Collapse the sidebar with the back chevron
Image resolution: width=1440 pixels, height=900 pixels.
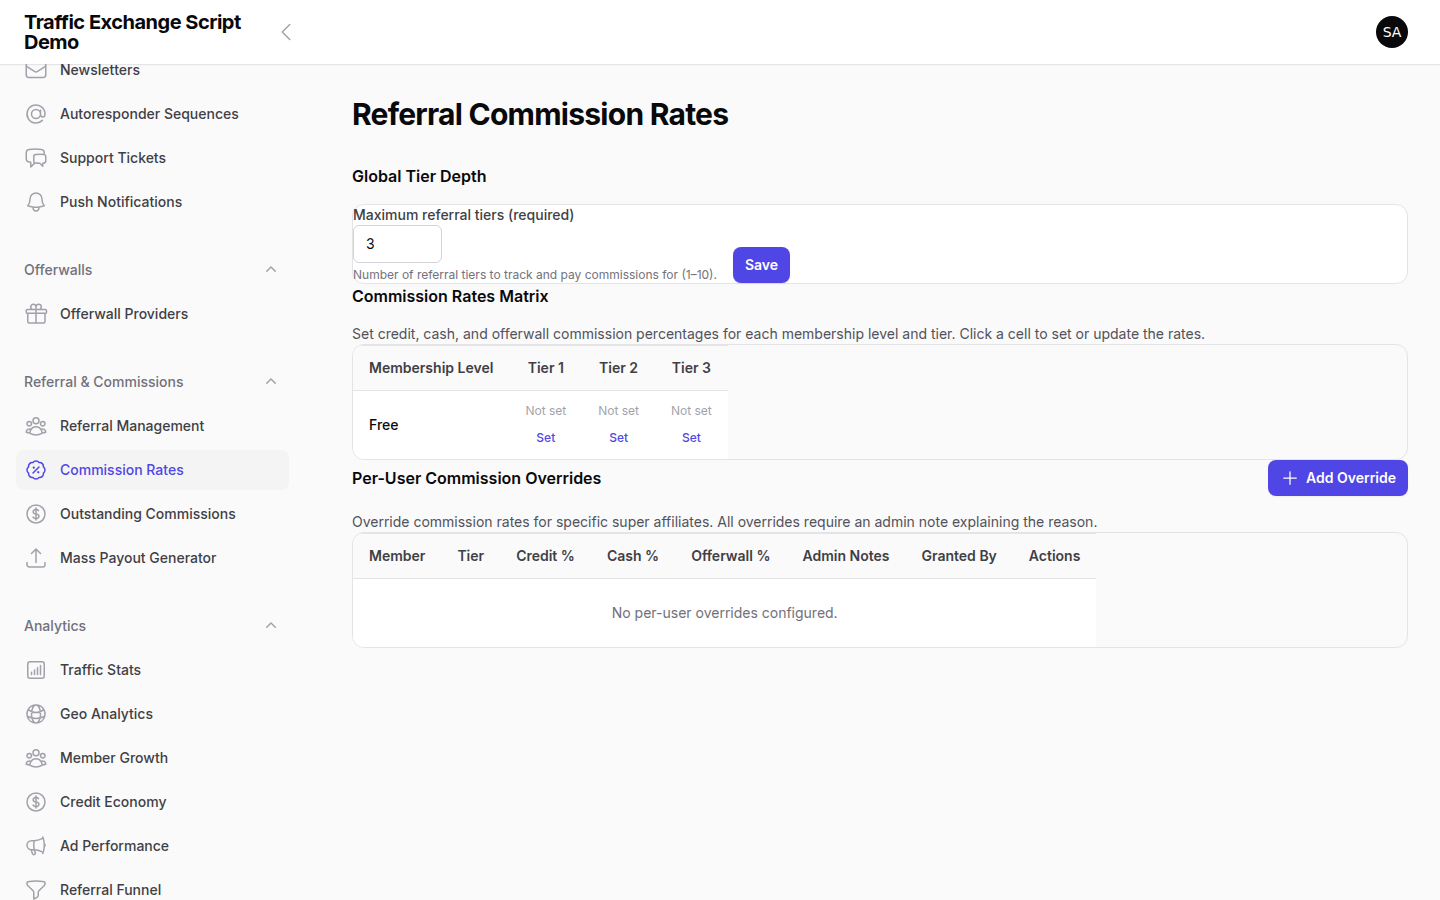click(286, 31)
